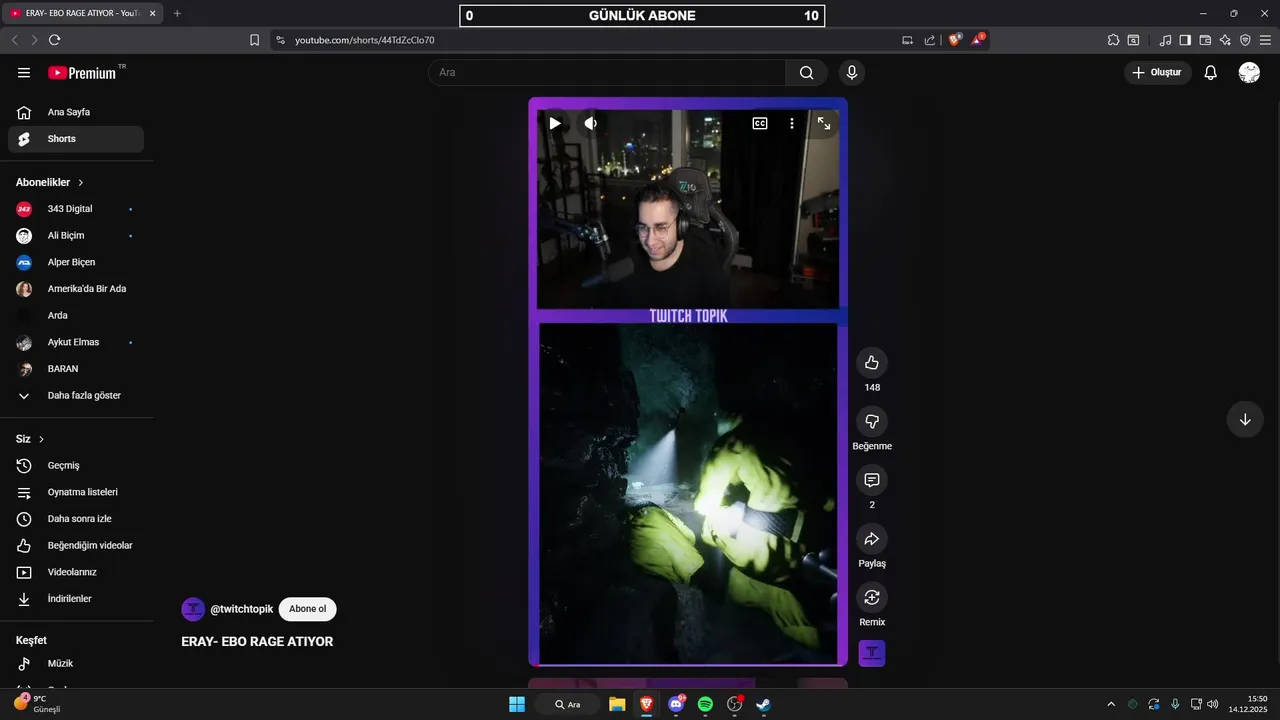This screenshot has width=1280, height=720.
Task: Open Aykut Elmas channel
Action: (x=76, y=342)
